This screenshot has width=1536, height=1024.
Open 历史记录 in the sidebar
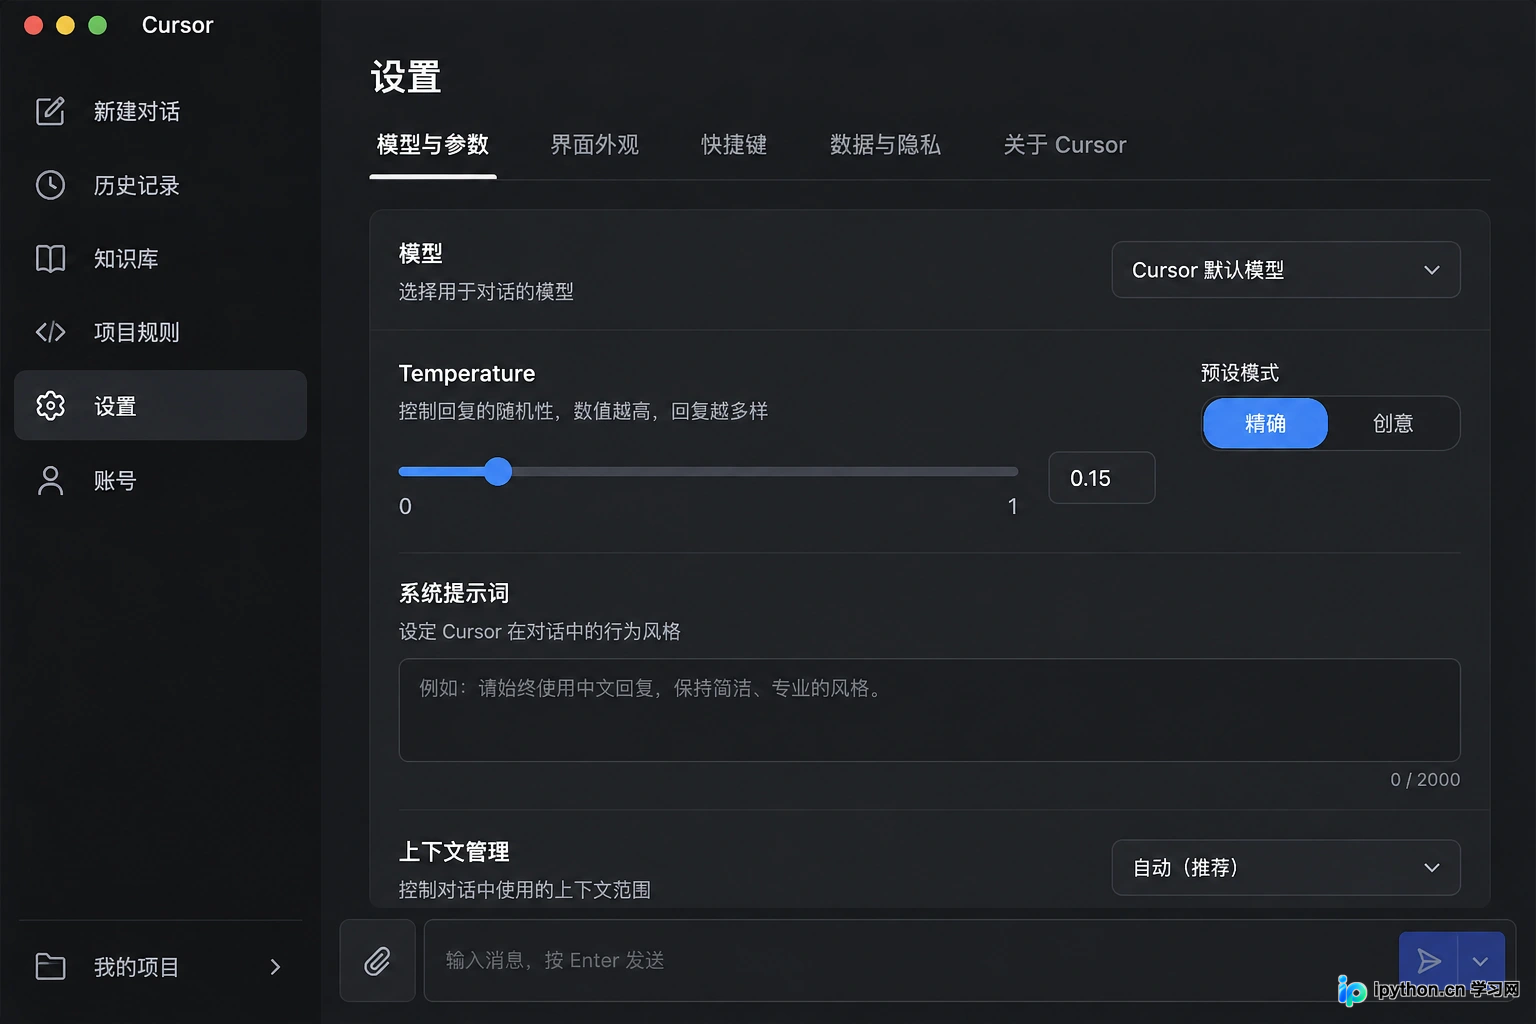click(160, 185)
